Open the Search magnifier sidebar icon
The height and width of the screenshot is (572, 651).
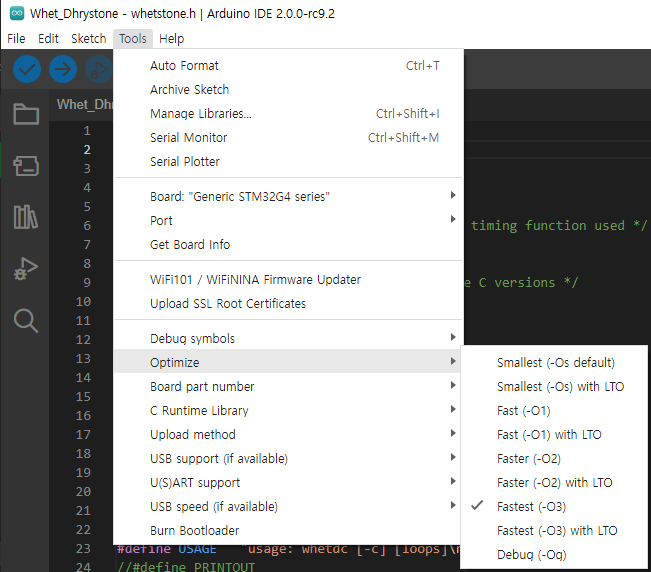pos(26,320)
